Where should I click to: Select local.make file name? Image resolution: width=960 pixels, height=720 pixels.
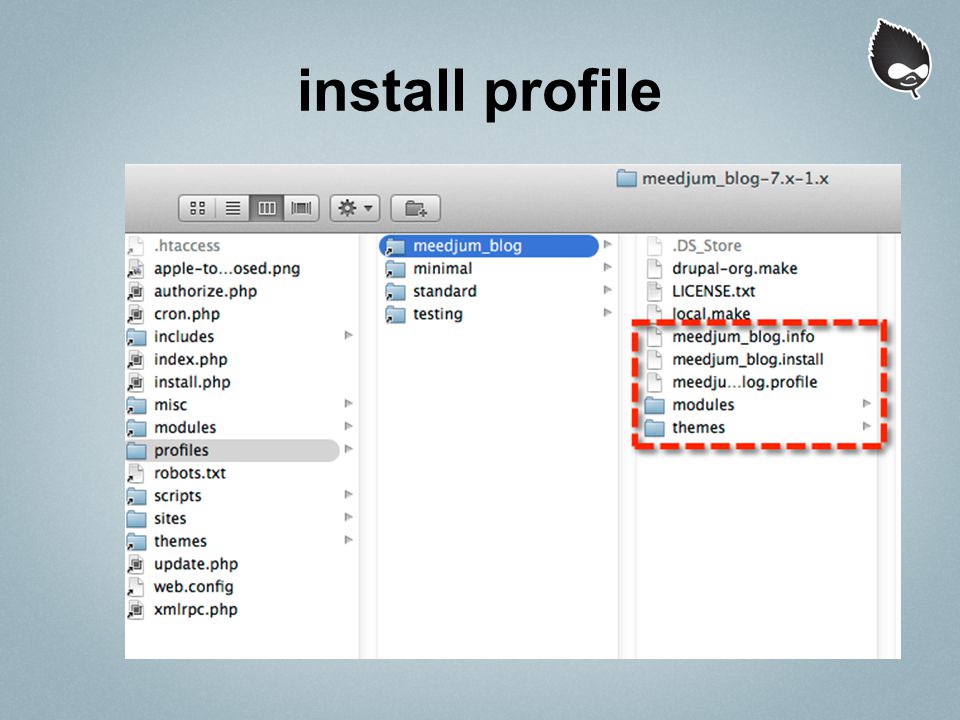coord(711,314)
